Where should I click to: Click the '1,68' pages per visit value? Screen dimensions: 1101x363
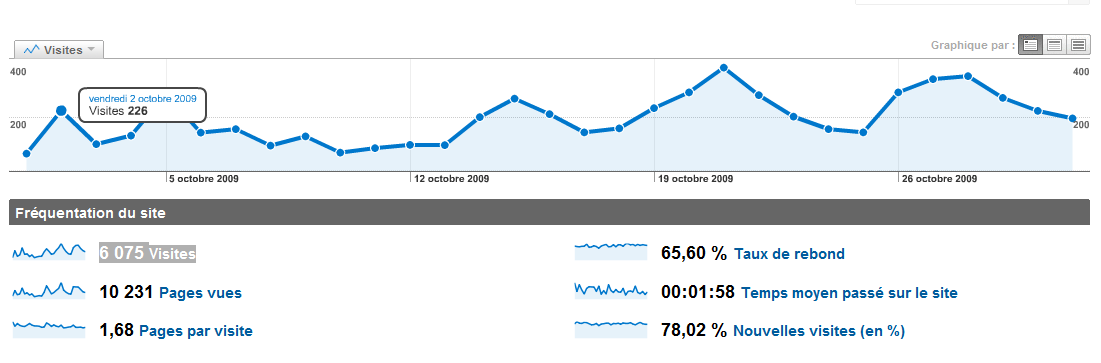[117, 330]
